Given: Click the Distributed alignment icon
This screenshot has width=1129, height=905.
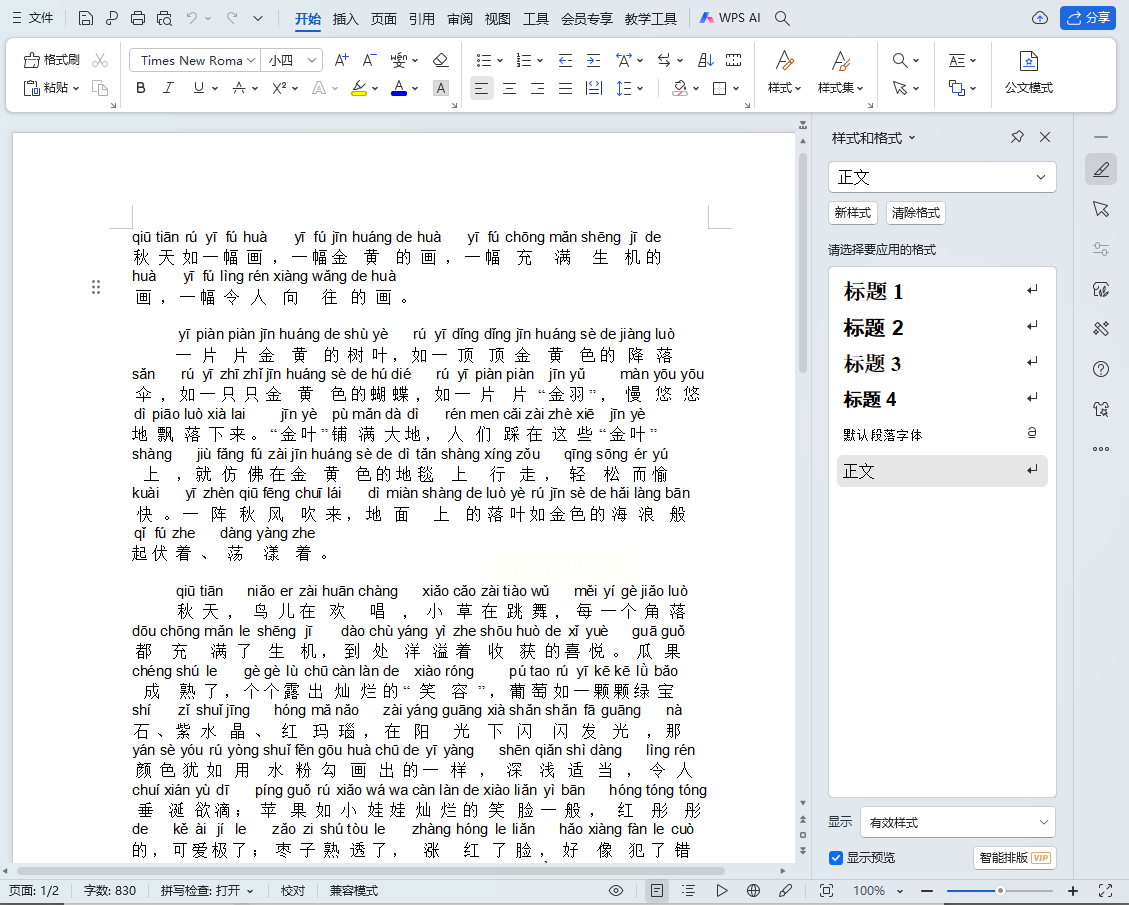Looking at the screenshot, I should (x=594, y=88).
